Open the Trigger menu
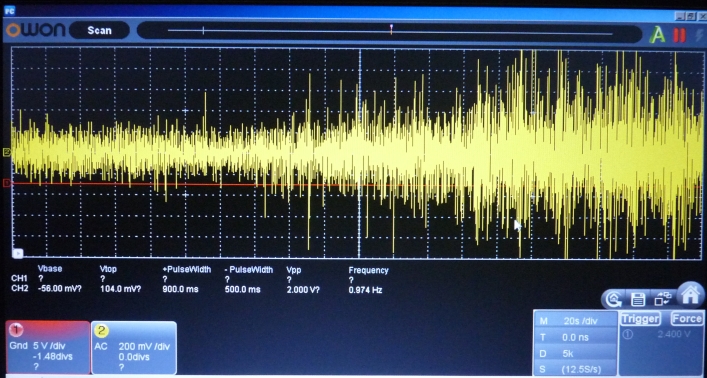The height and width of the screenshot is (378, 707). click(640, 319)
